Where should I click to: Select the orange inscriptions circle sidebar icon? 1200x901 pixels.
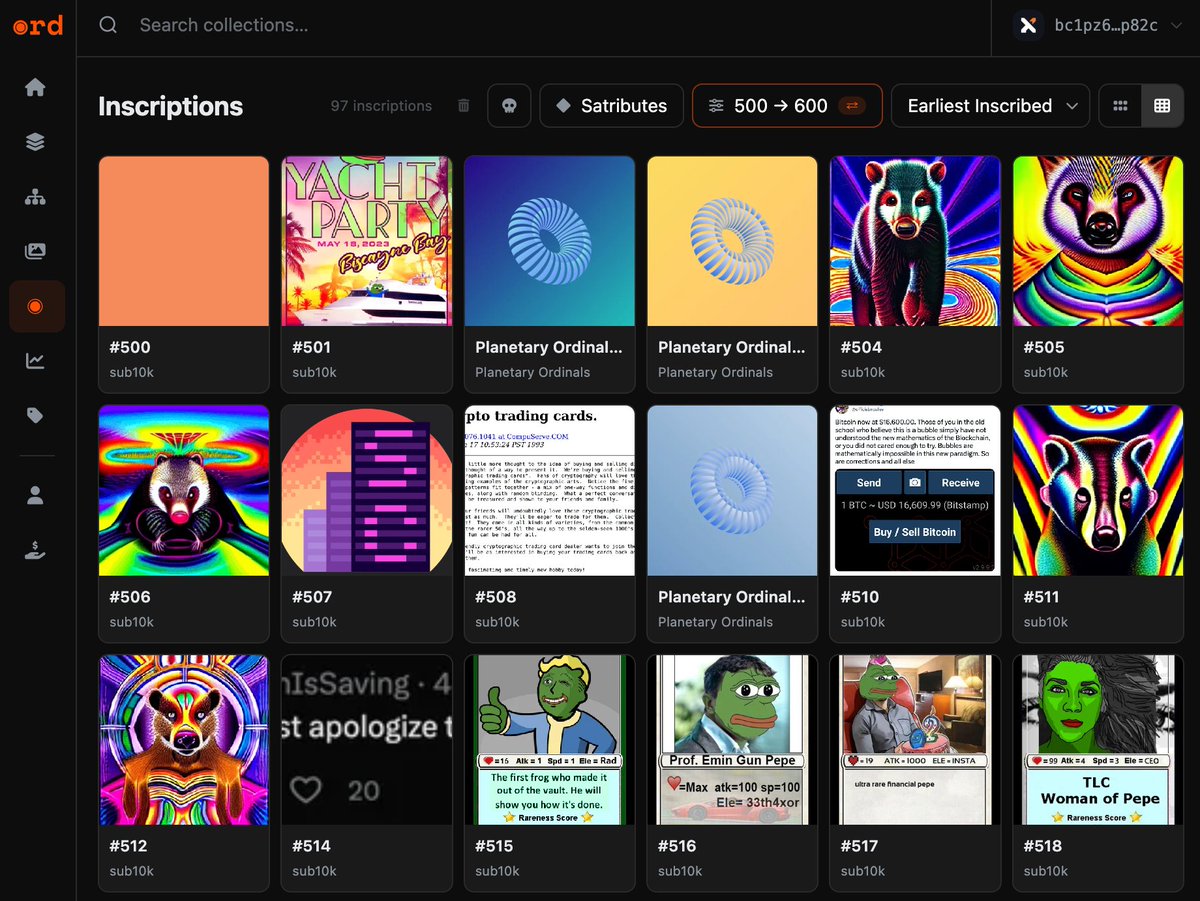coord(37,306)
